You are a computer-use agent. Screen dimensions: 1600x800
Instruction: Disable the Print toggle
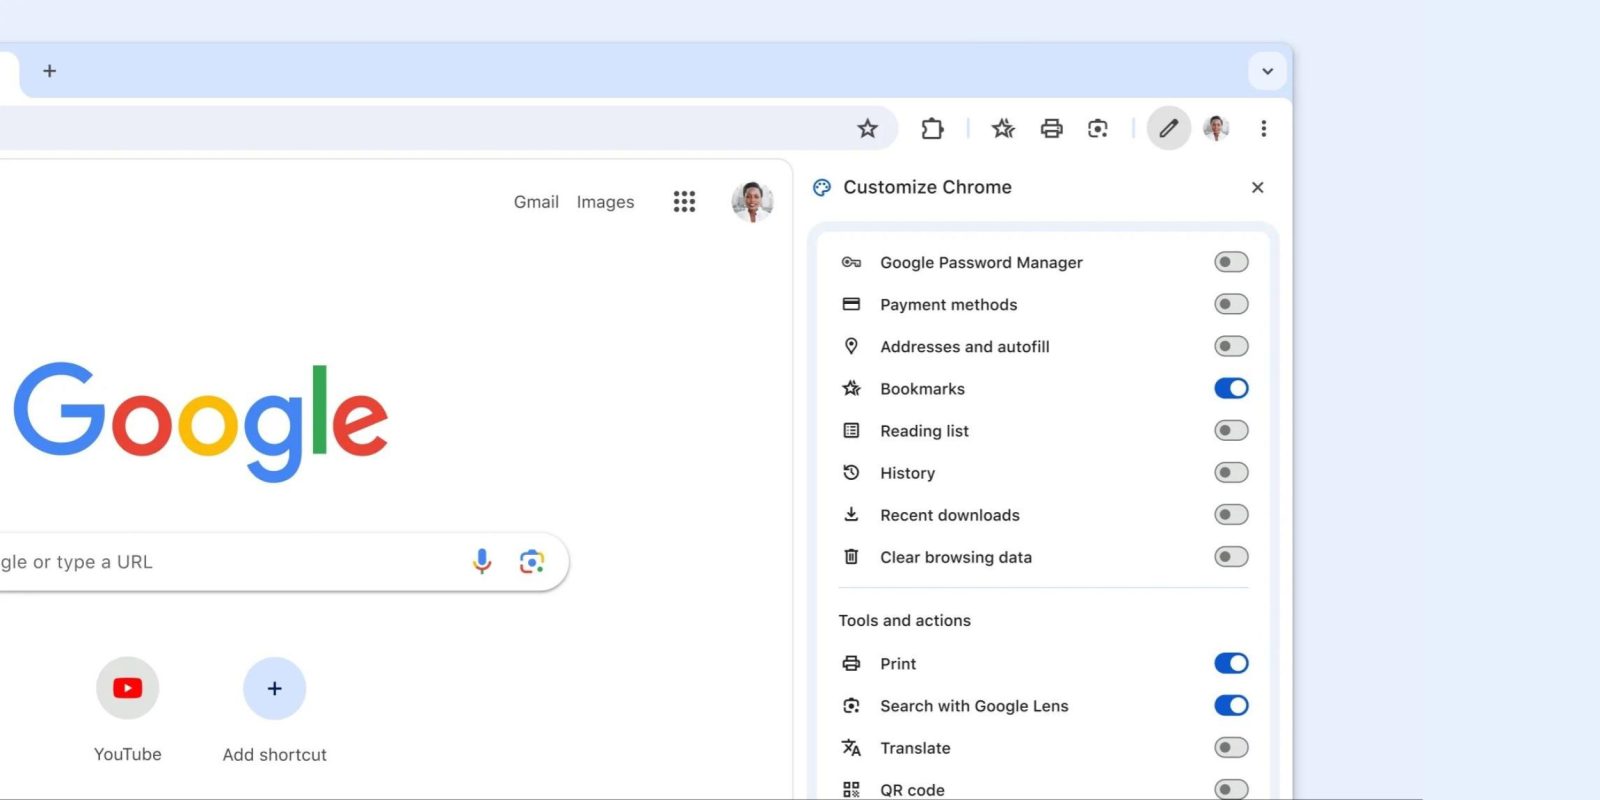click(x=1231, y=663)
